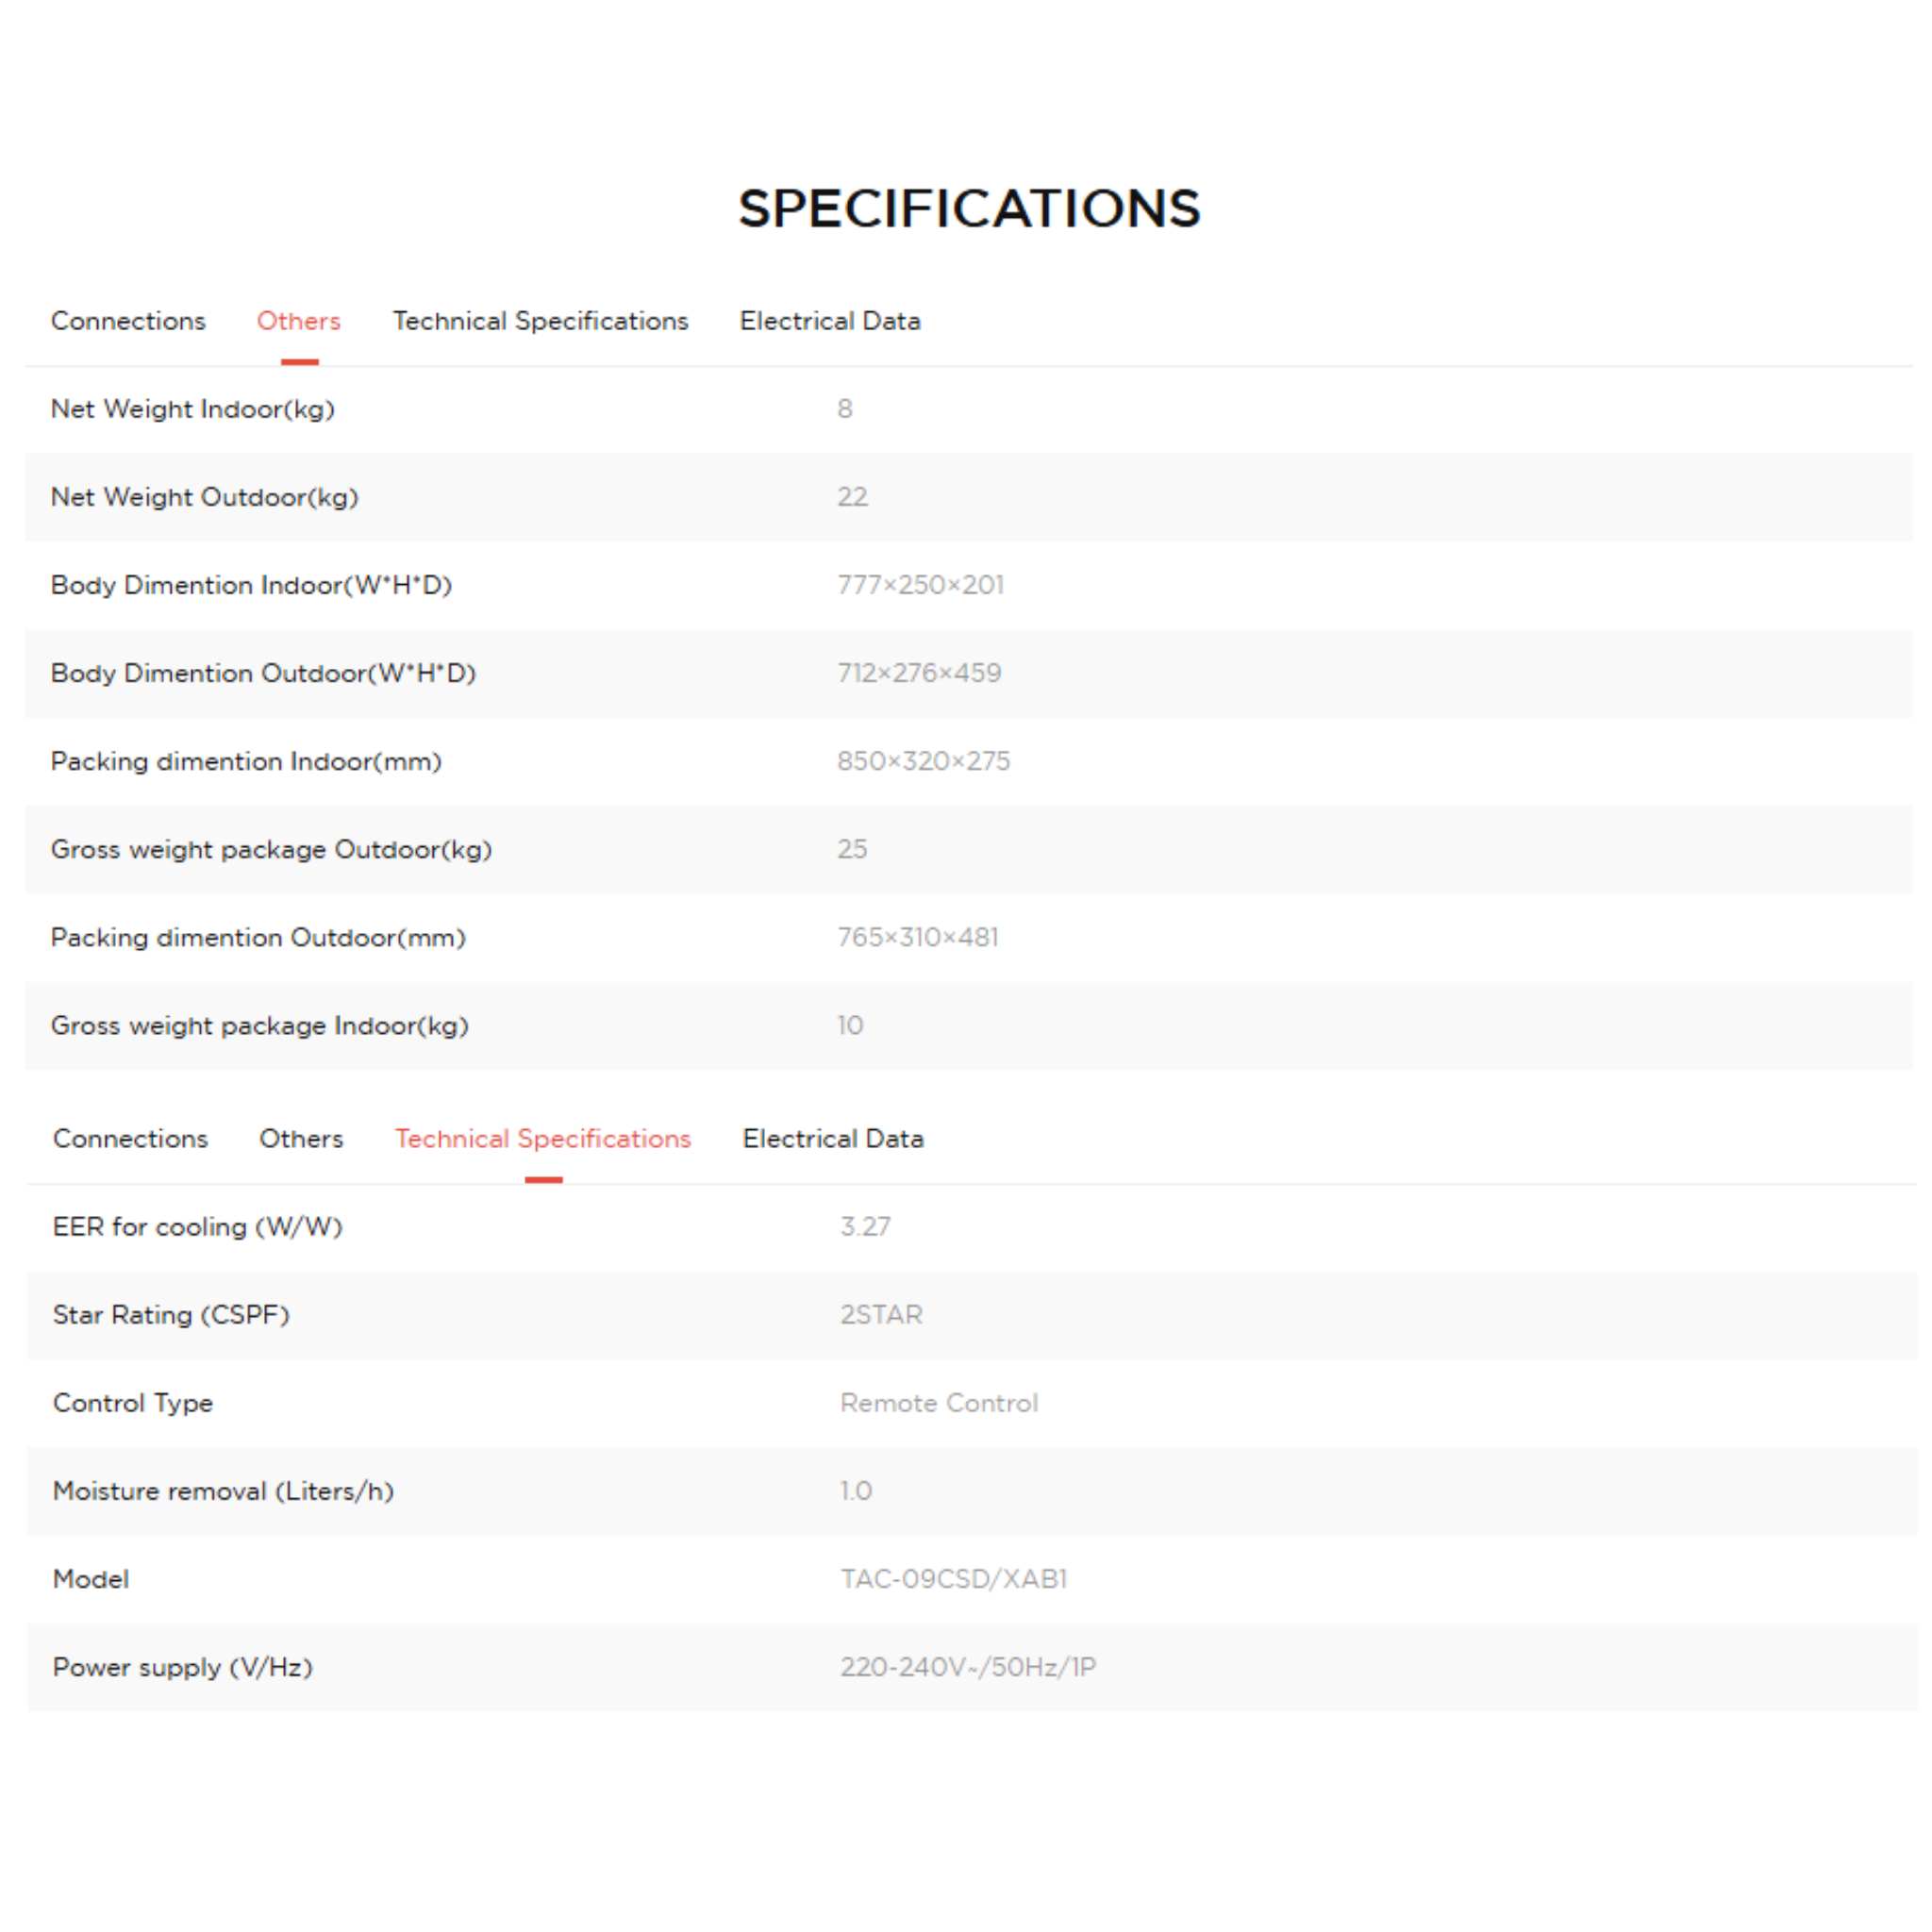Open Electrical Data tab above the EER row
The height and width of the screenshot is (1932, 1932).
click(832, 1139)
